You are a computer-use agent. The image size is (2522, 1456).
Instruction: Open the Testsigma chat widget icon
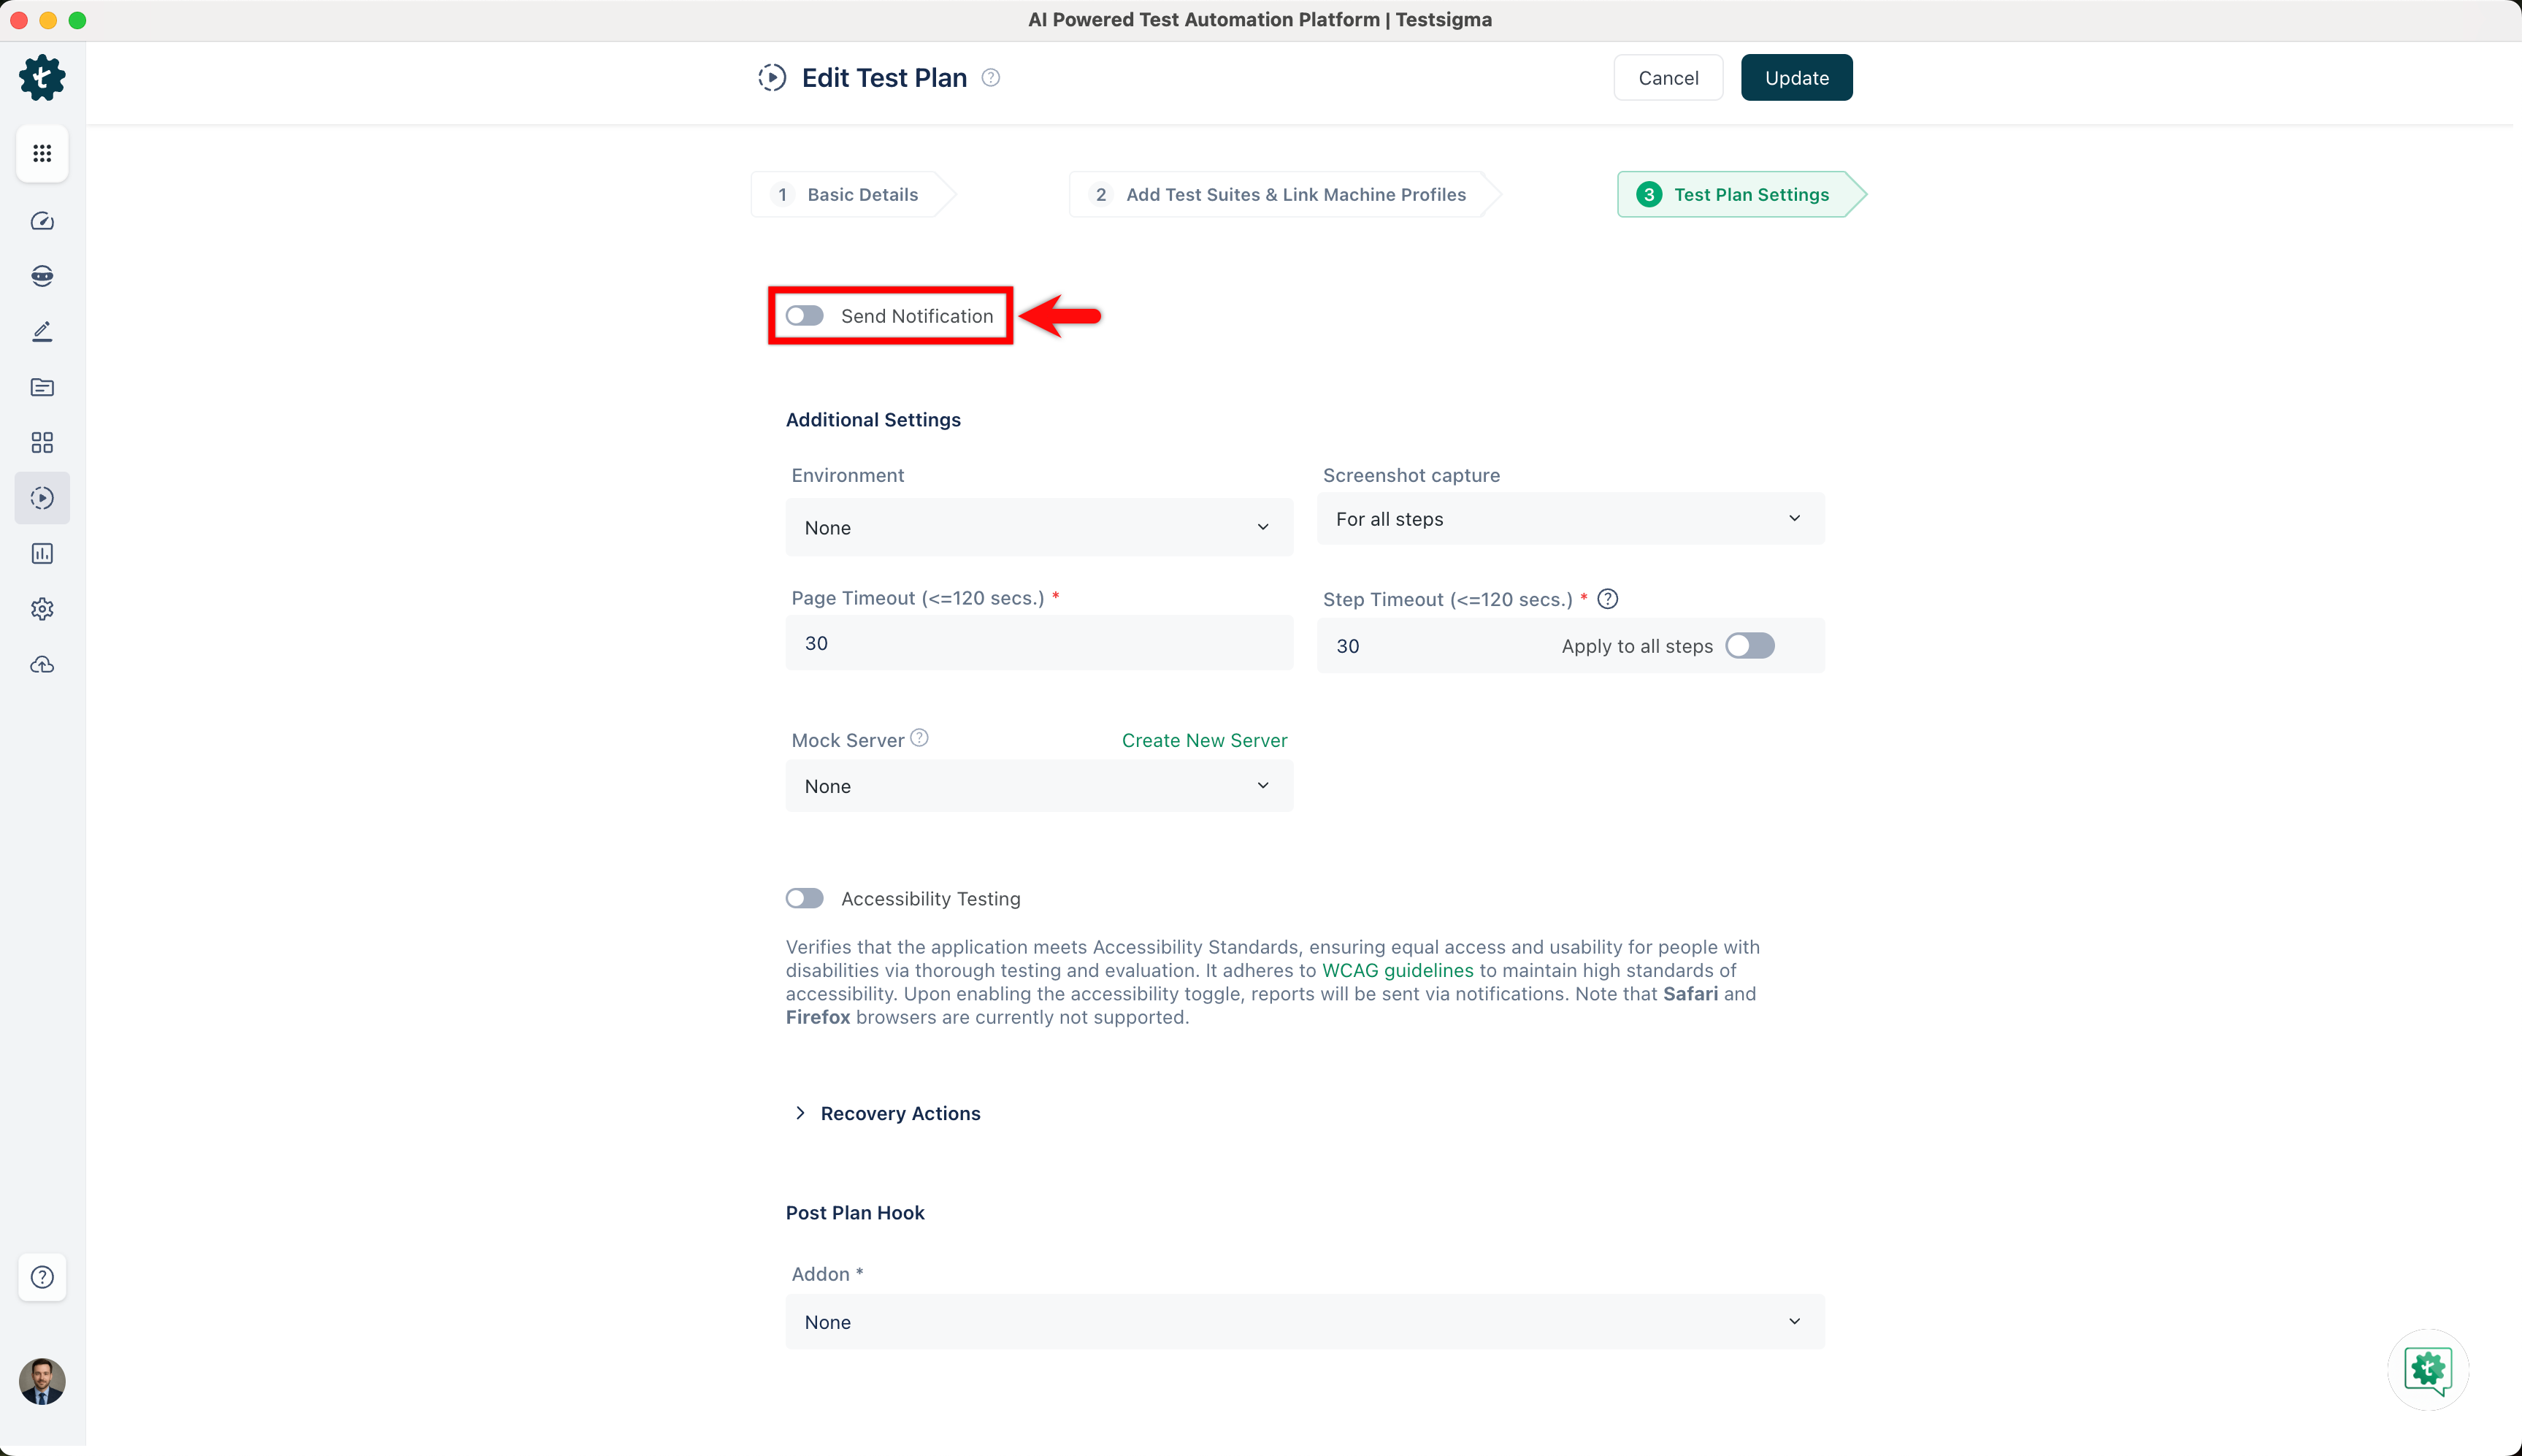point(2428,1370)
